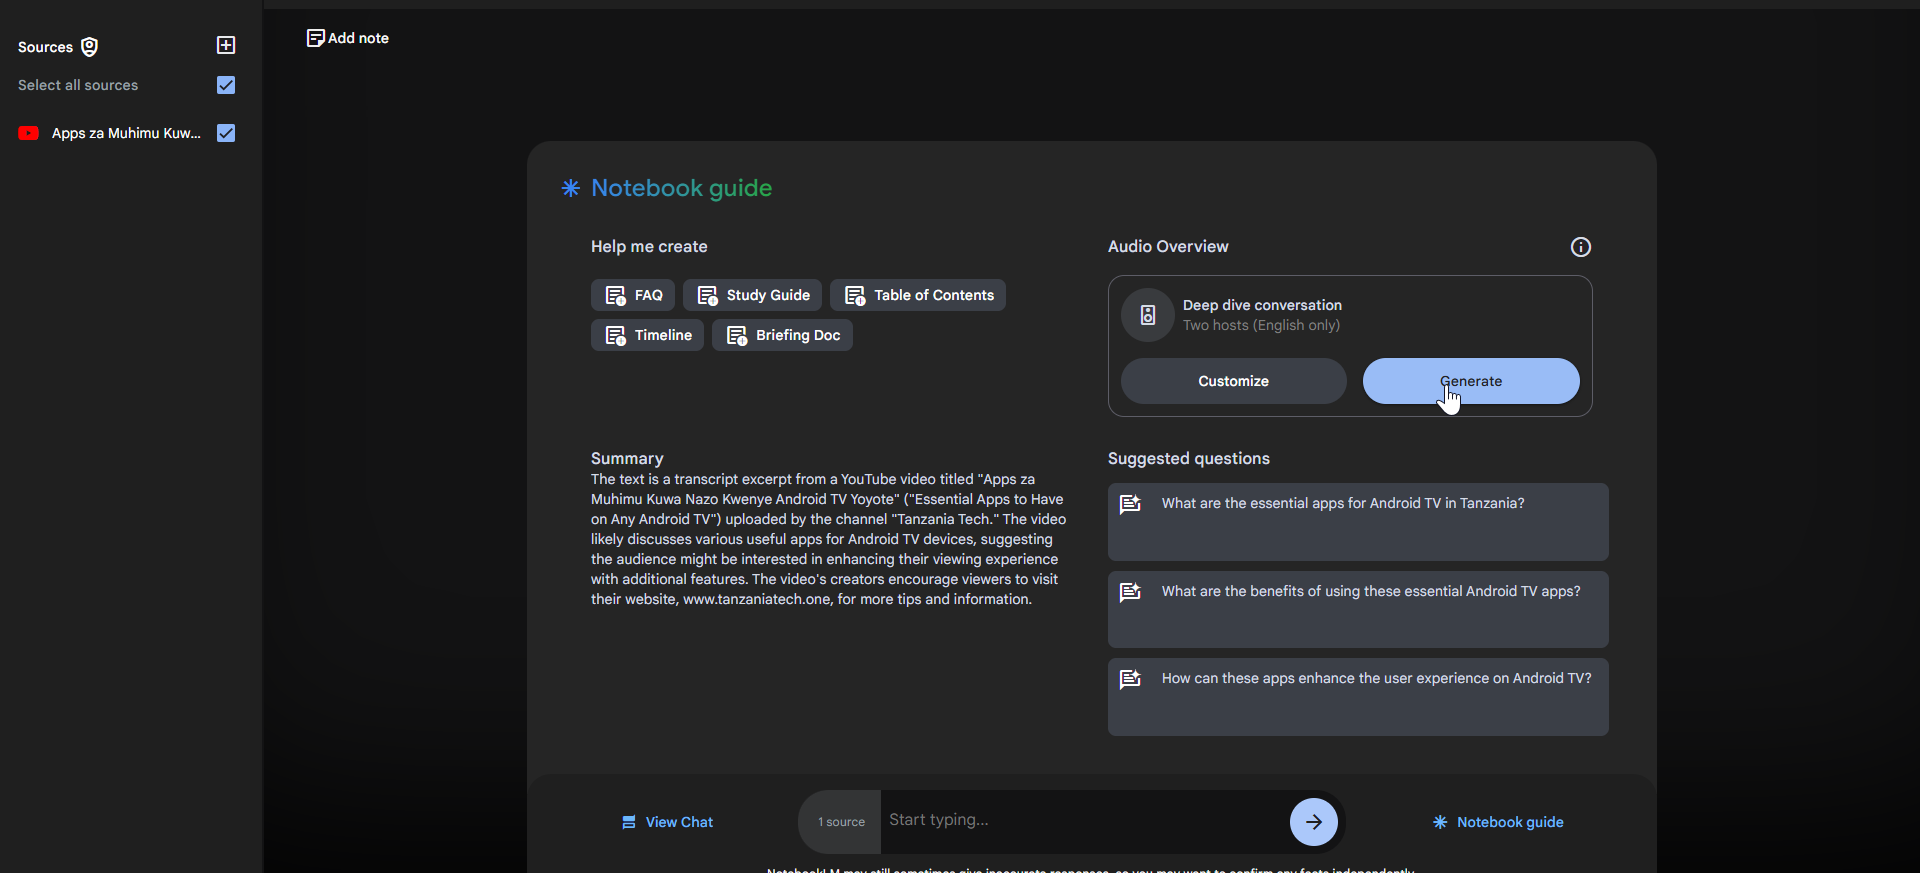Click the Suggested questions heading
The width and height of the screenshot is (1920, 873).
point(1188,458)
